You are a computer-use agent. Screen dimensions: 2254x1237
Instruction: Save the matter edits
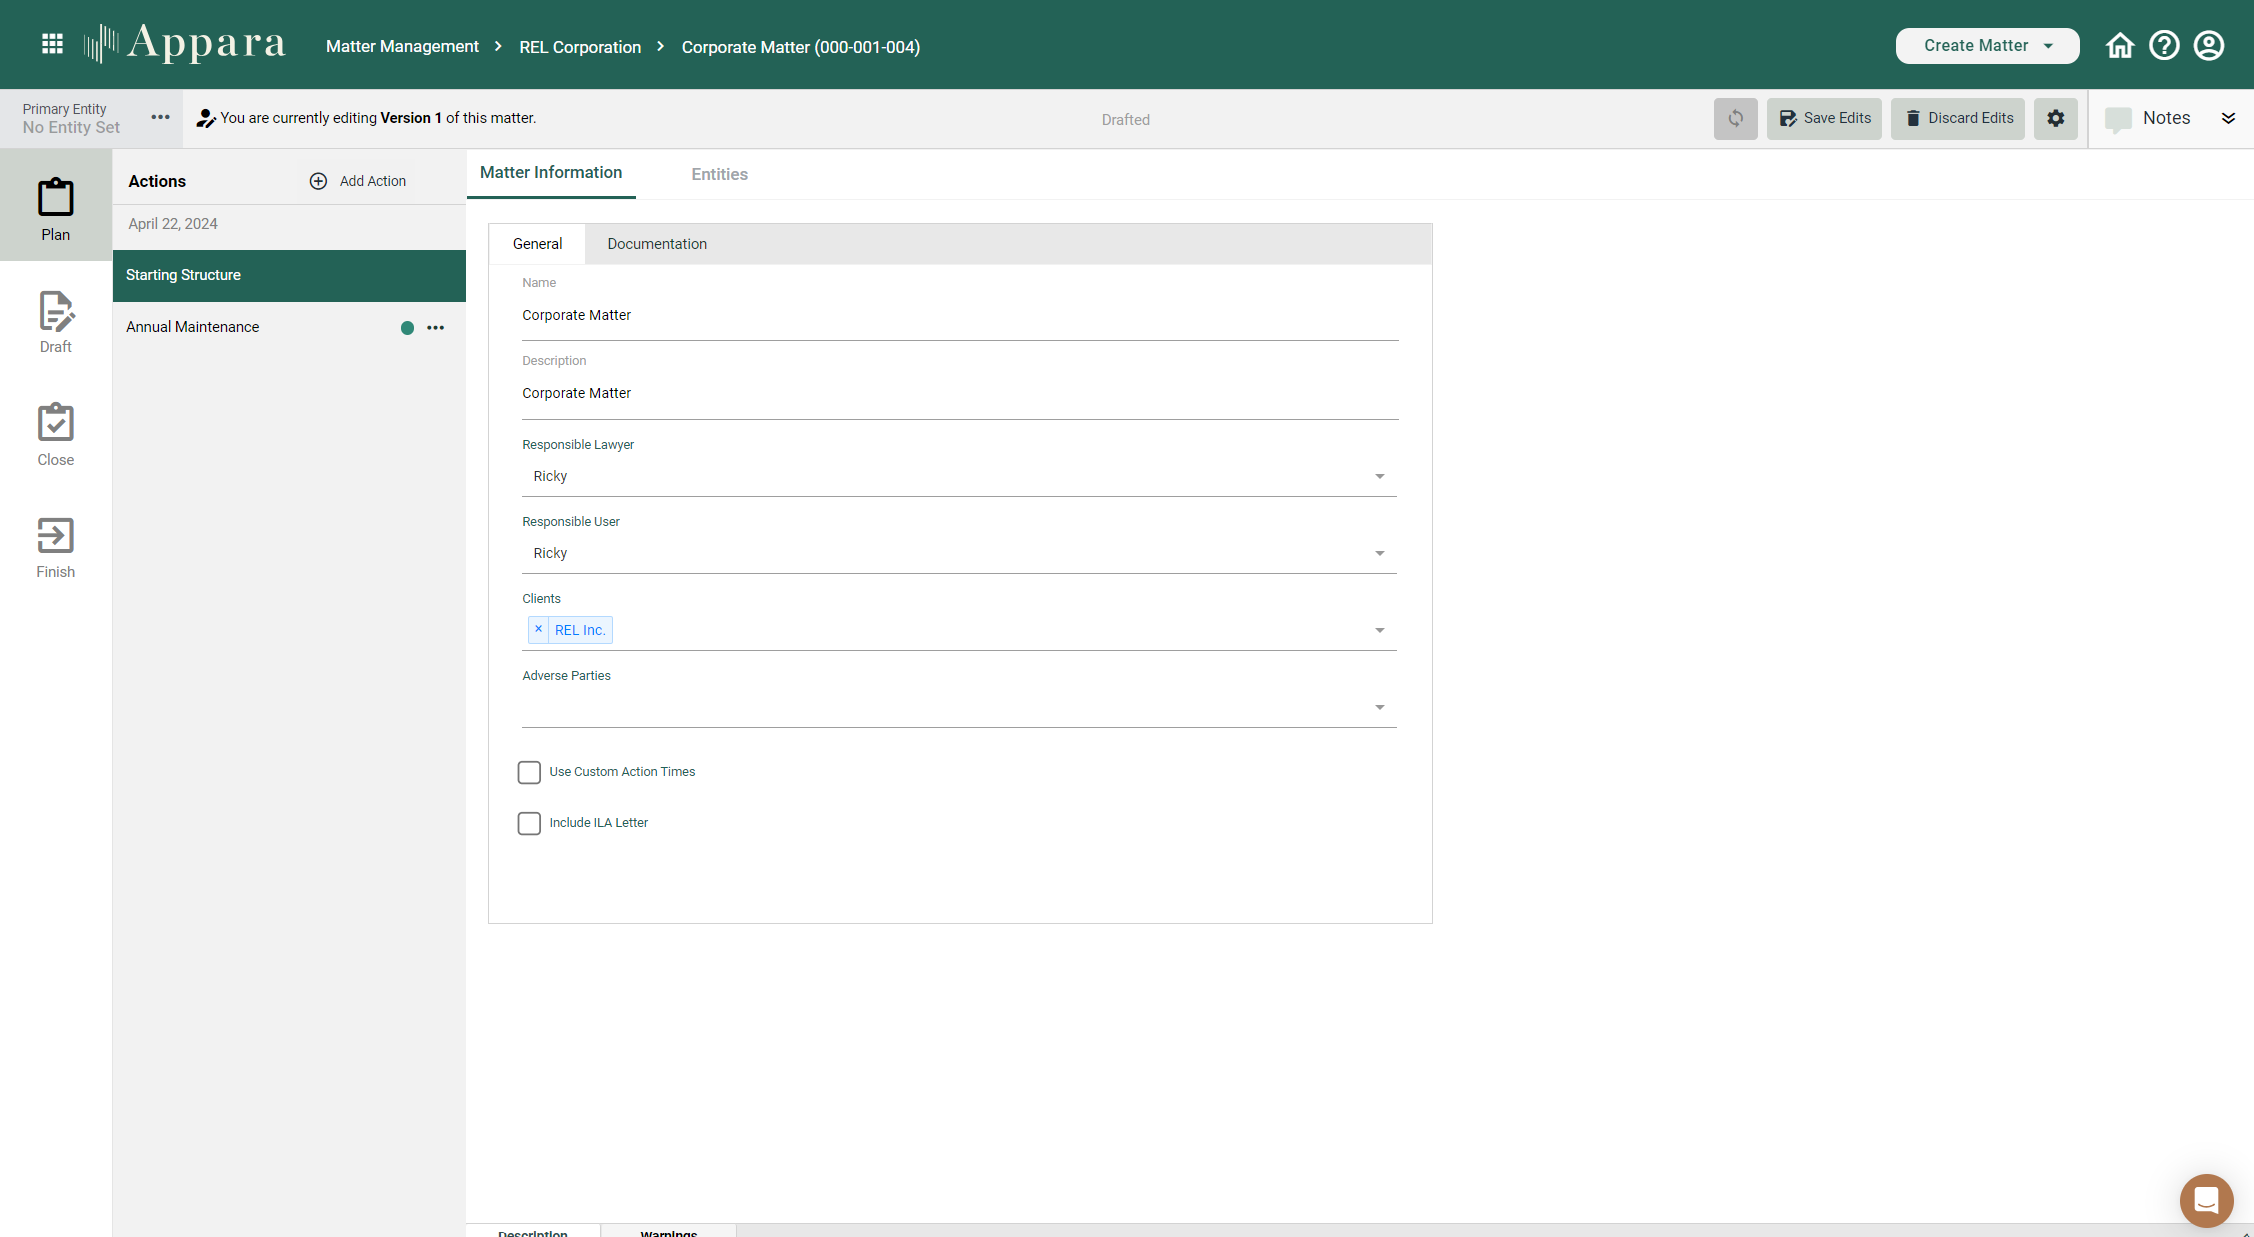(x=1824, y=118)
